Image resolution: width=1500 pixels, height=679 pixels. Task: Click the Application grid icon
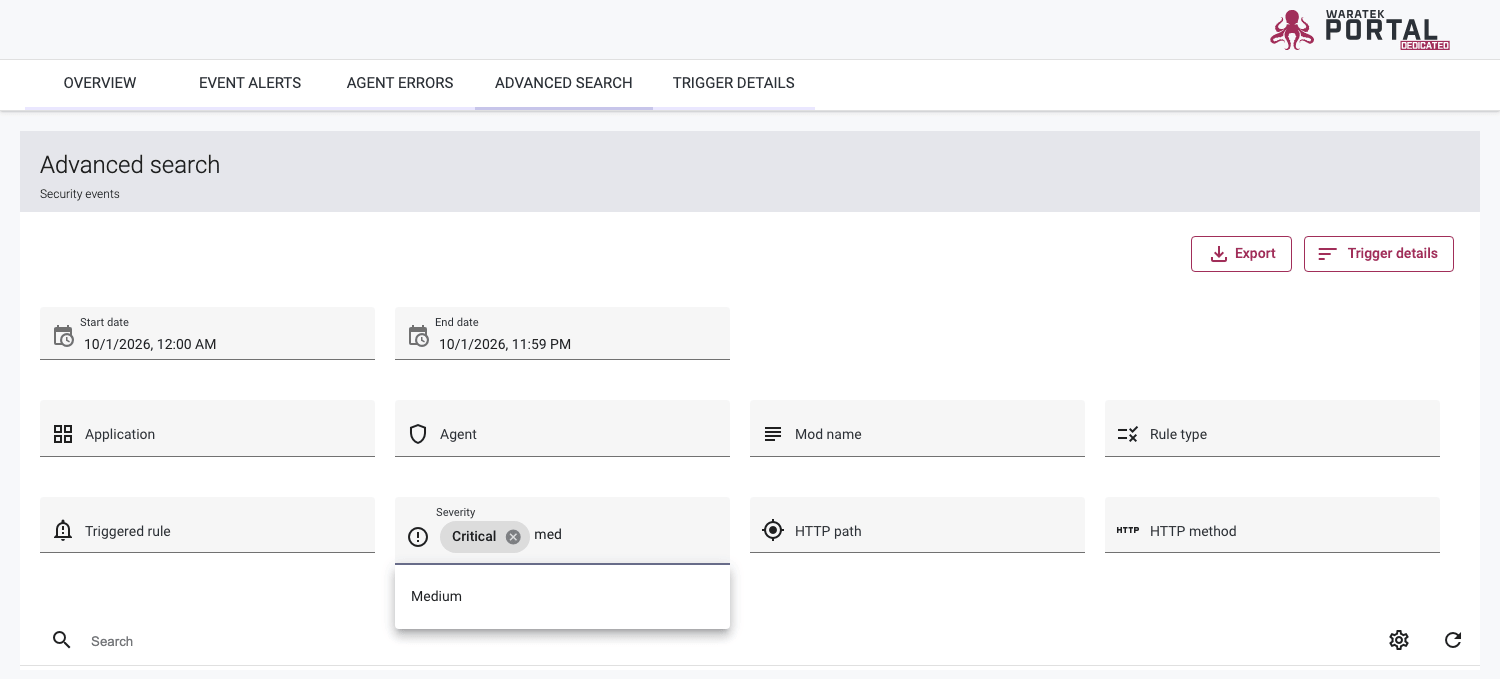point(63,434)
